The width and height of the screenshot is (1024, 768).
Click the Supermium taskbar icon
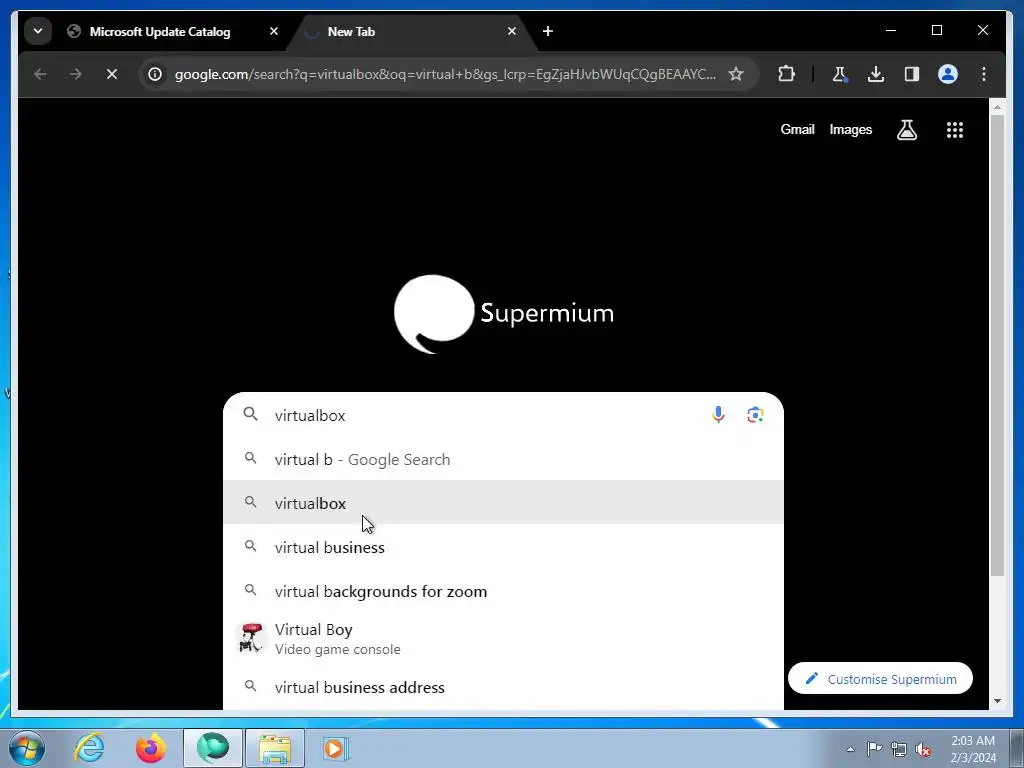213,748
